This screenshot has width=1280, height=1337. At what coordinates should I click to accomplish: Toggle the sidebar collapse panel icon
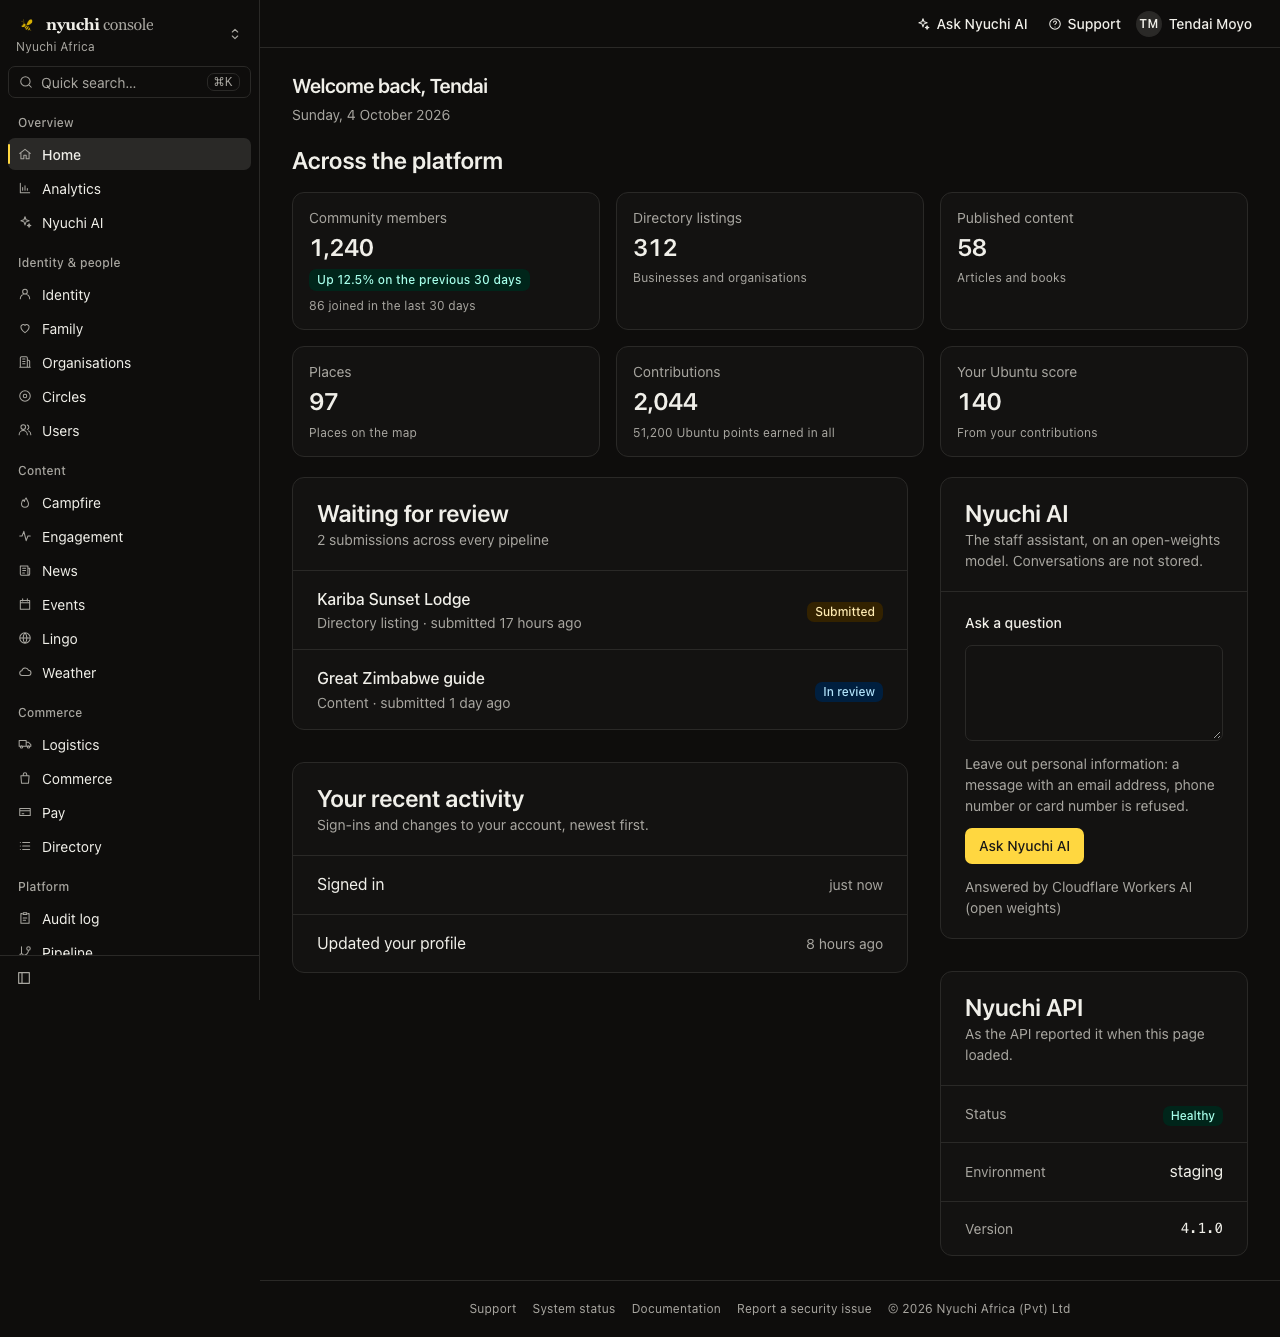click(x=24, y=978)
